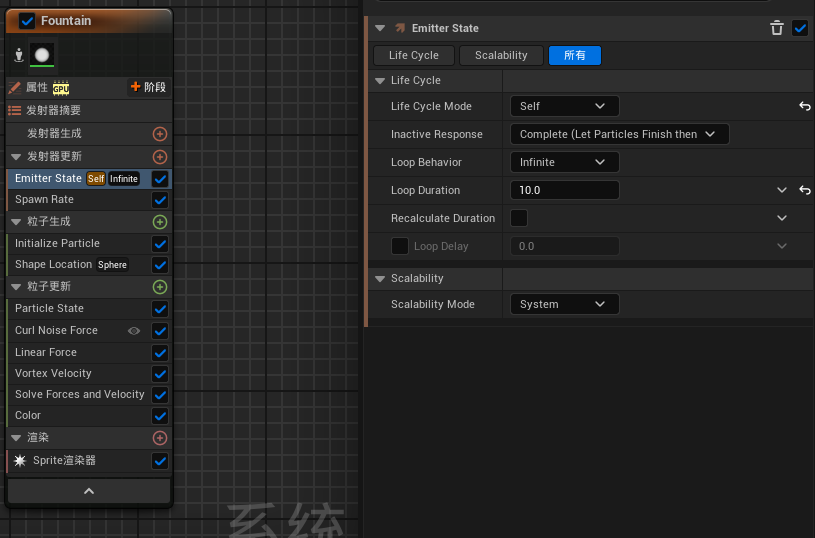The width and height of the screenshot is (815, 538).
Task: Toggle the Vortex Velocity module checkbox
Action: (x=160, y=374)
